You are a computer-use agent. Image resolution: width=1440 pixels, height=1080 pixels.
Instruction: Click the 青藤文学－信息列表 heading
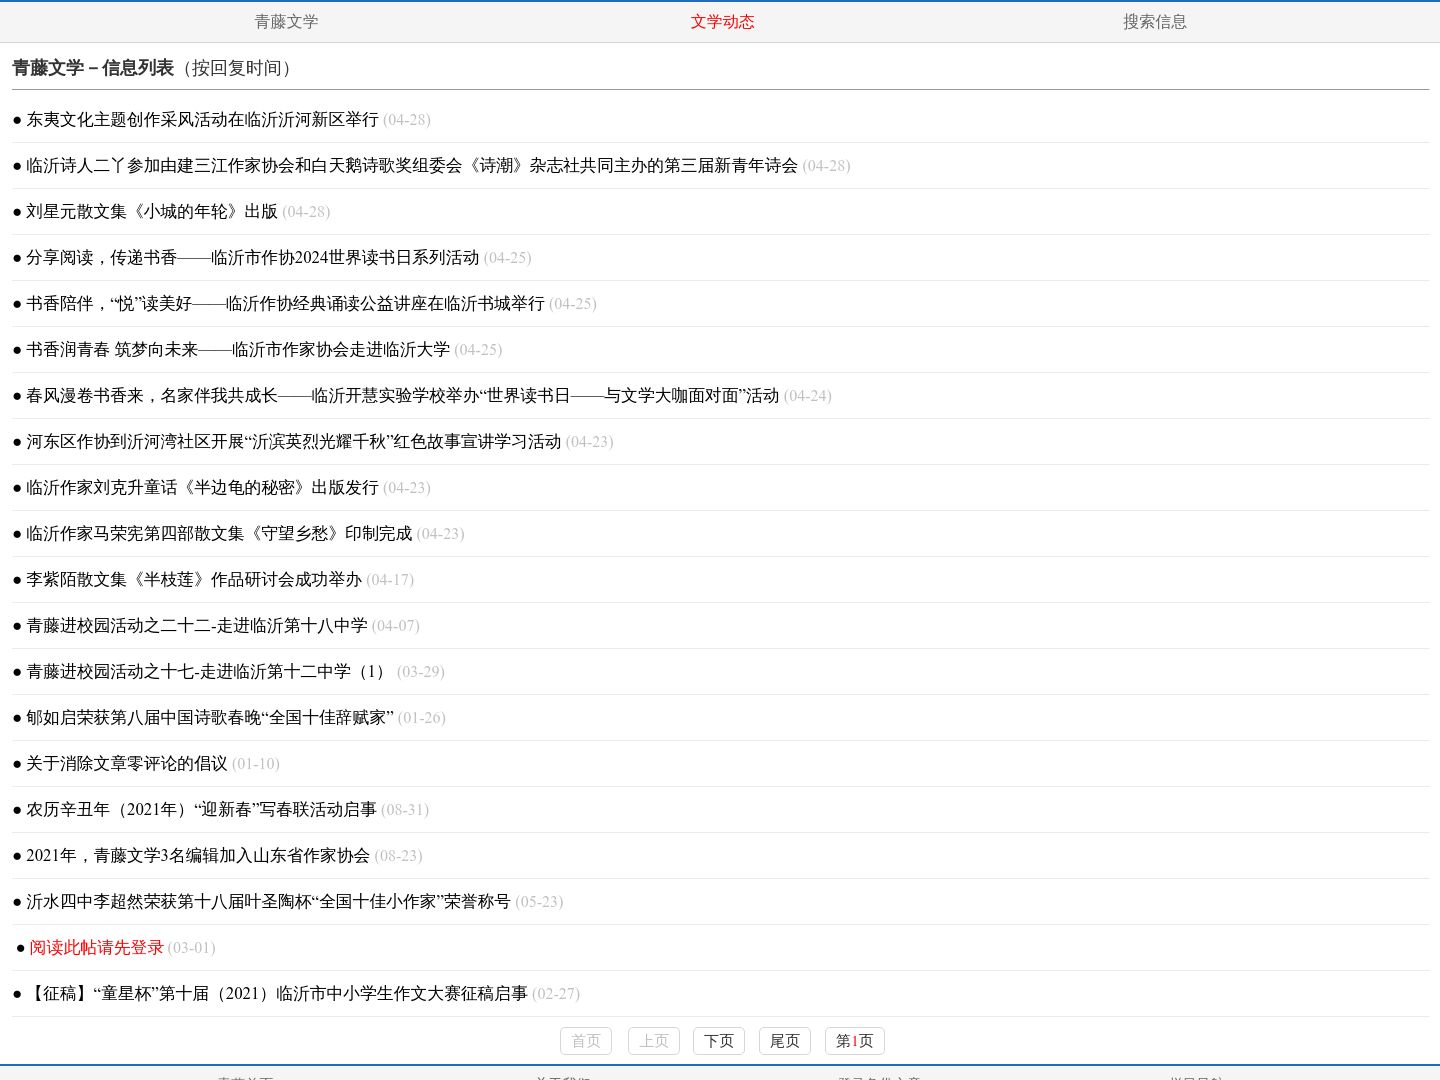(x=93, y=68)
